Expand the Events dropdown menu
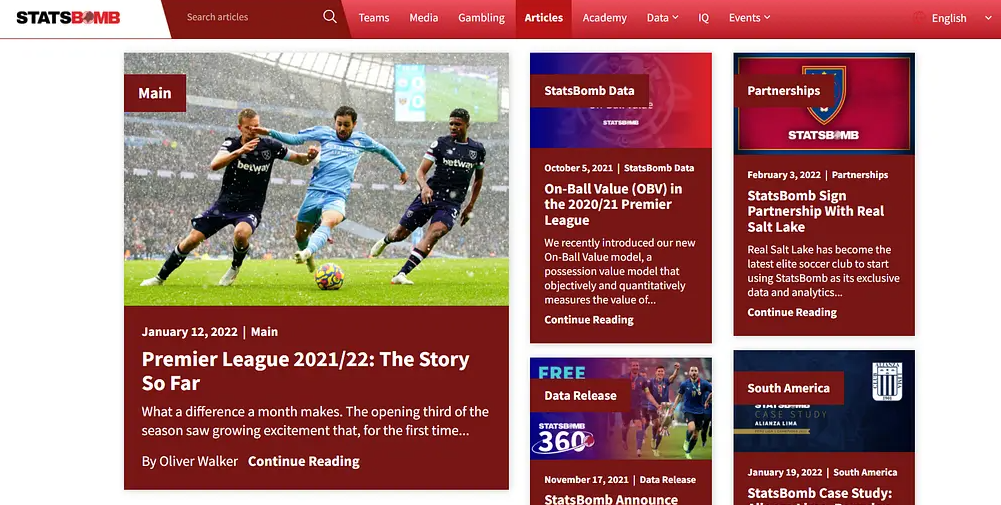1001x505 pixels. tap(749, 18)
